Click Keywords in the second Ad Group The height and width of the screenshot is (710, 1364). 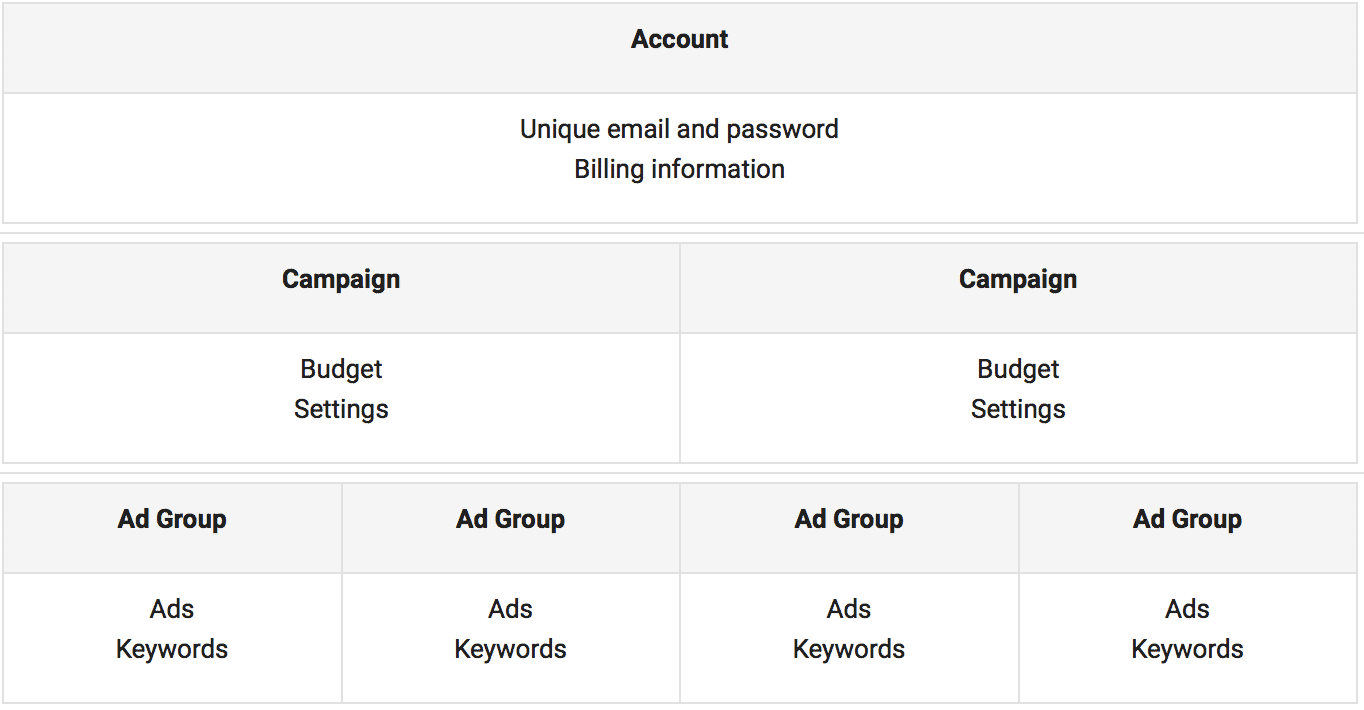coord(511,649)
